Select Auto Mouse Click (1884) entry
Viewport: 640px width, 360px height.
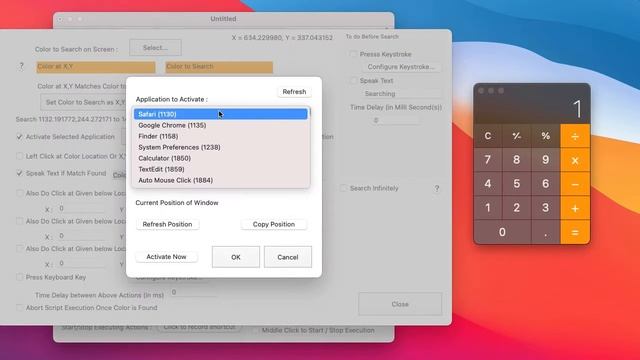(x=220, y=180)
